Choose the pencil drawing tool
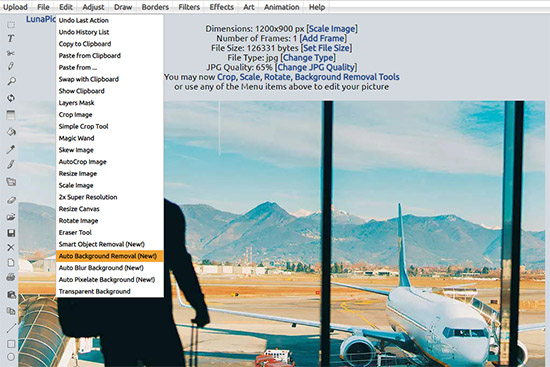The image size is (550, 367). tap(11, 66)
